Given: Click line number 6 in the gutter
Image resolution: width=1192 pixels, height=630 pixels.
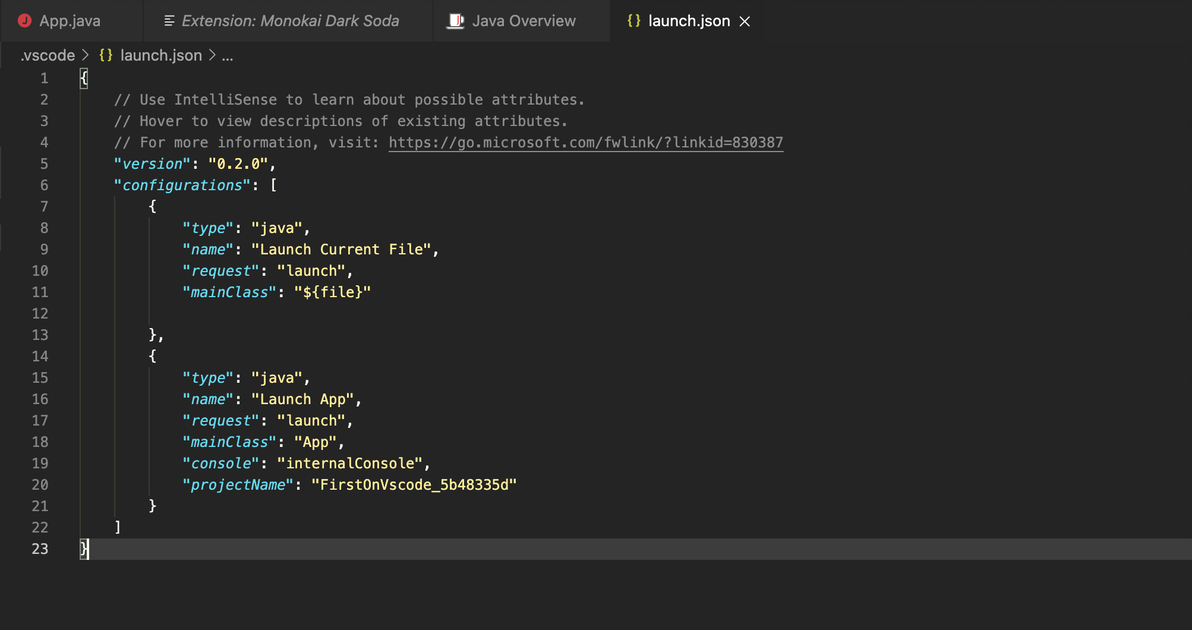Looking at the screenshot, I should tap(43, 185).
